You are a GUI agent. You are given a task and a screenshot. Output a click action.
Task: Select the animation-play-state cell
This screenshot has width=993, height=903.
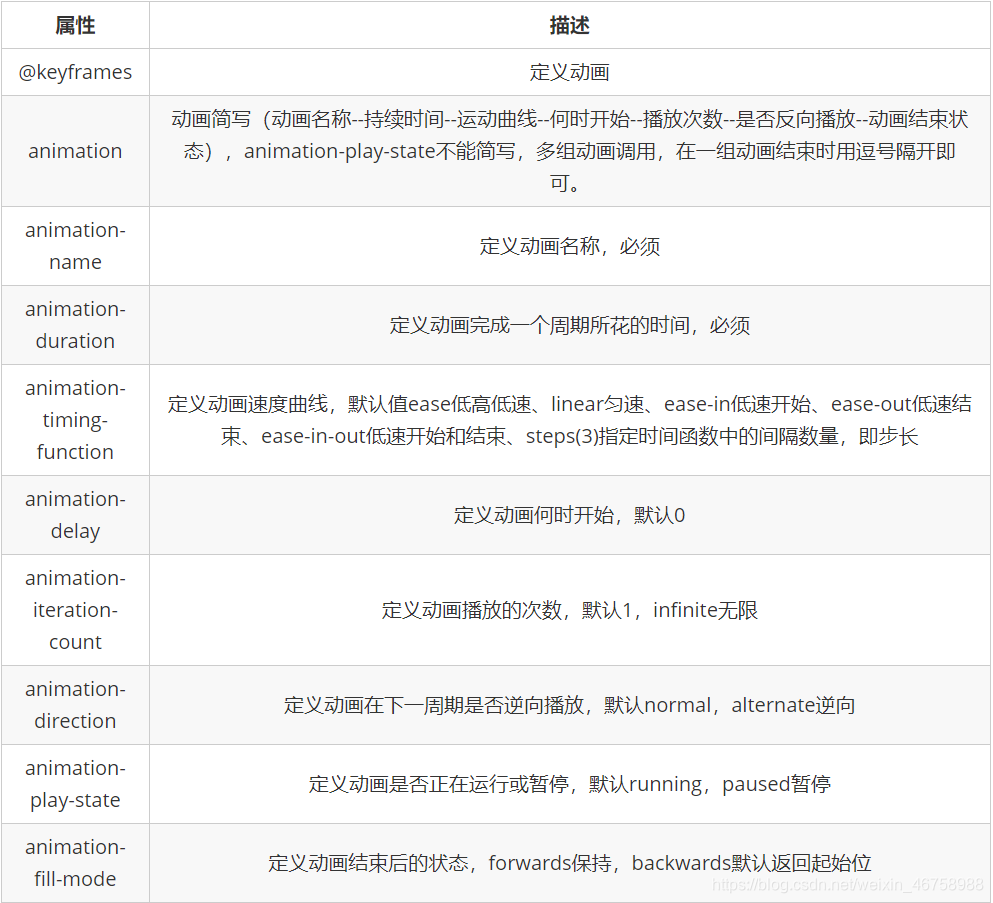75,784
